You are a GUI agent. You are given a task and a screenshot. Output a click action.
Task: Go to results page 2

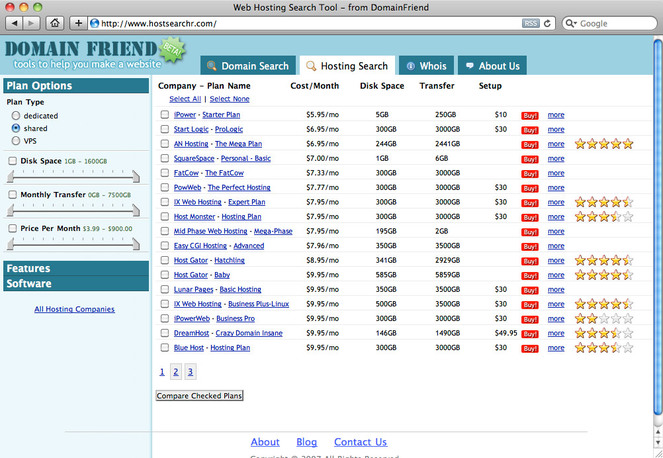pos(176,372)
